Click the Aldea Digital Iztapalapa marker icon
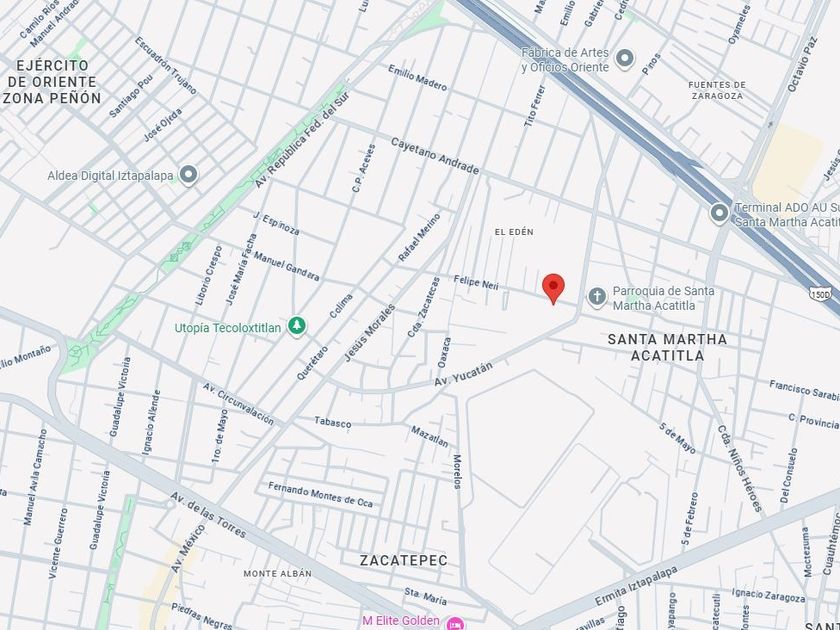Viewport: 840px width, 630px height. click(x=188, y=175)
